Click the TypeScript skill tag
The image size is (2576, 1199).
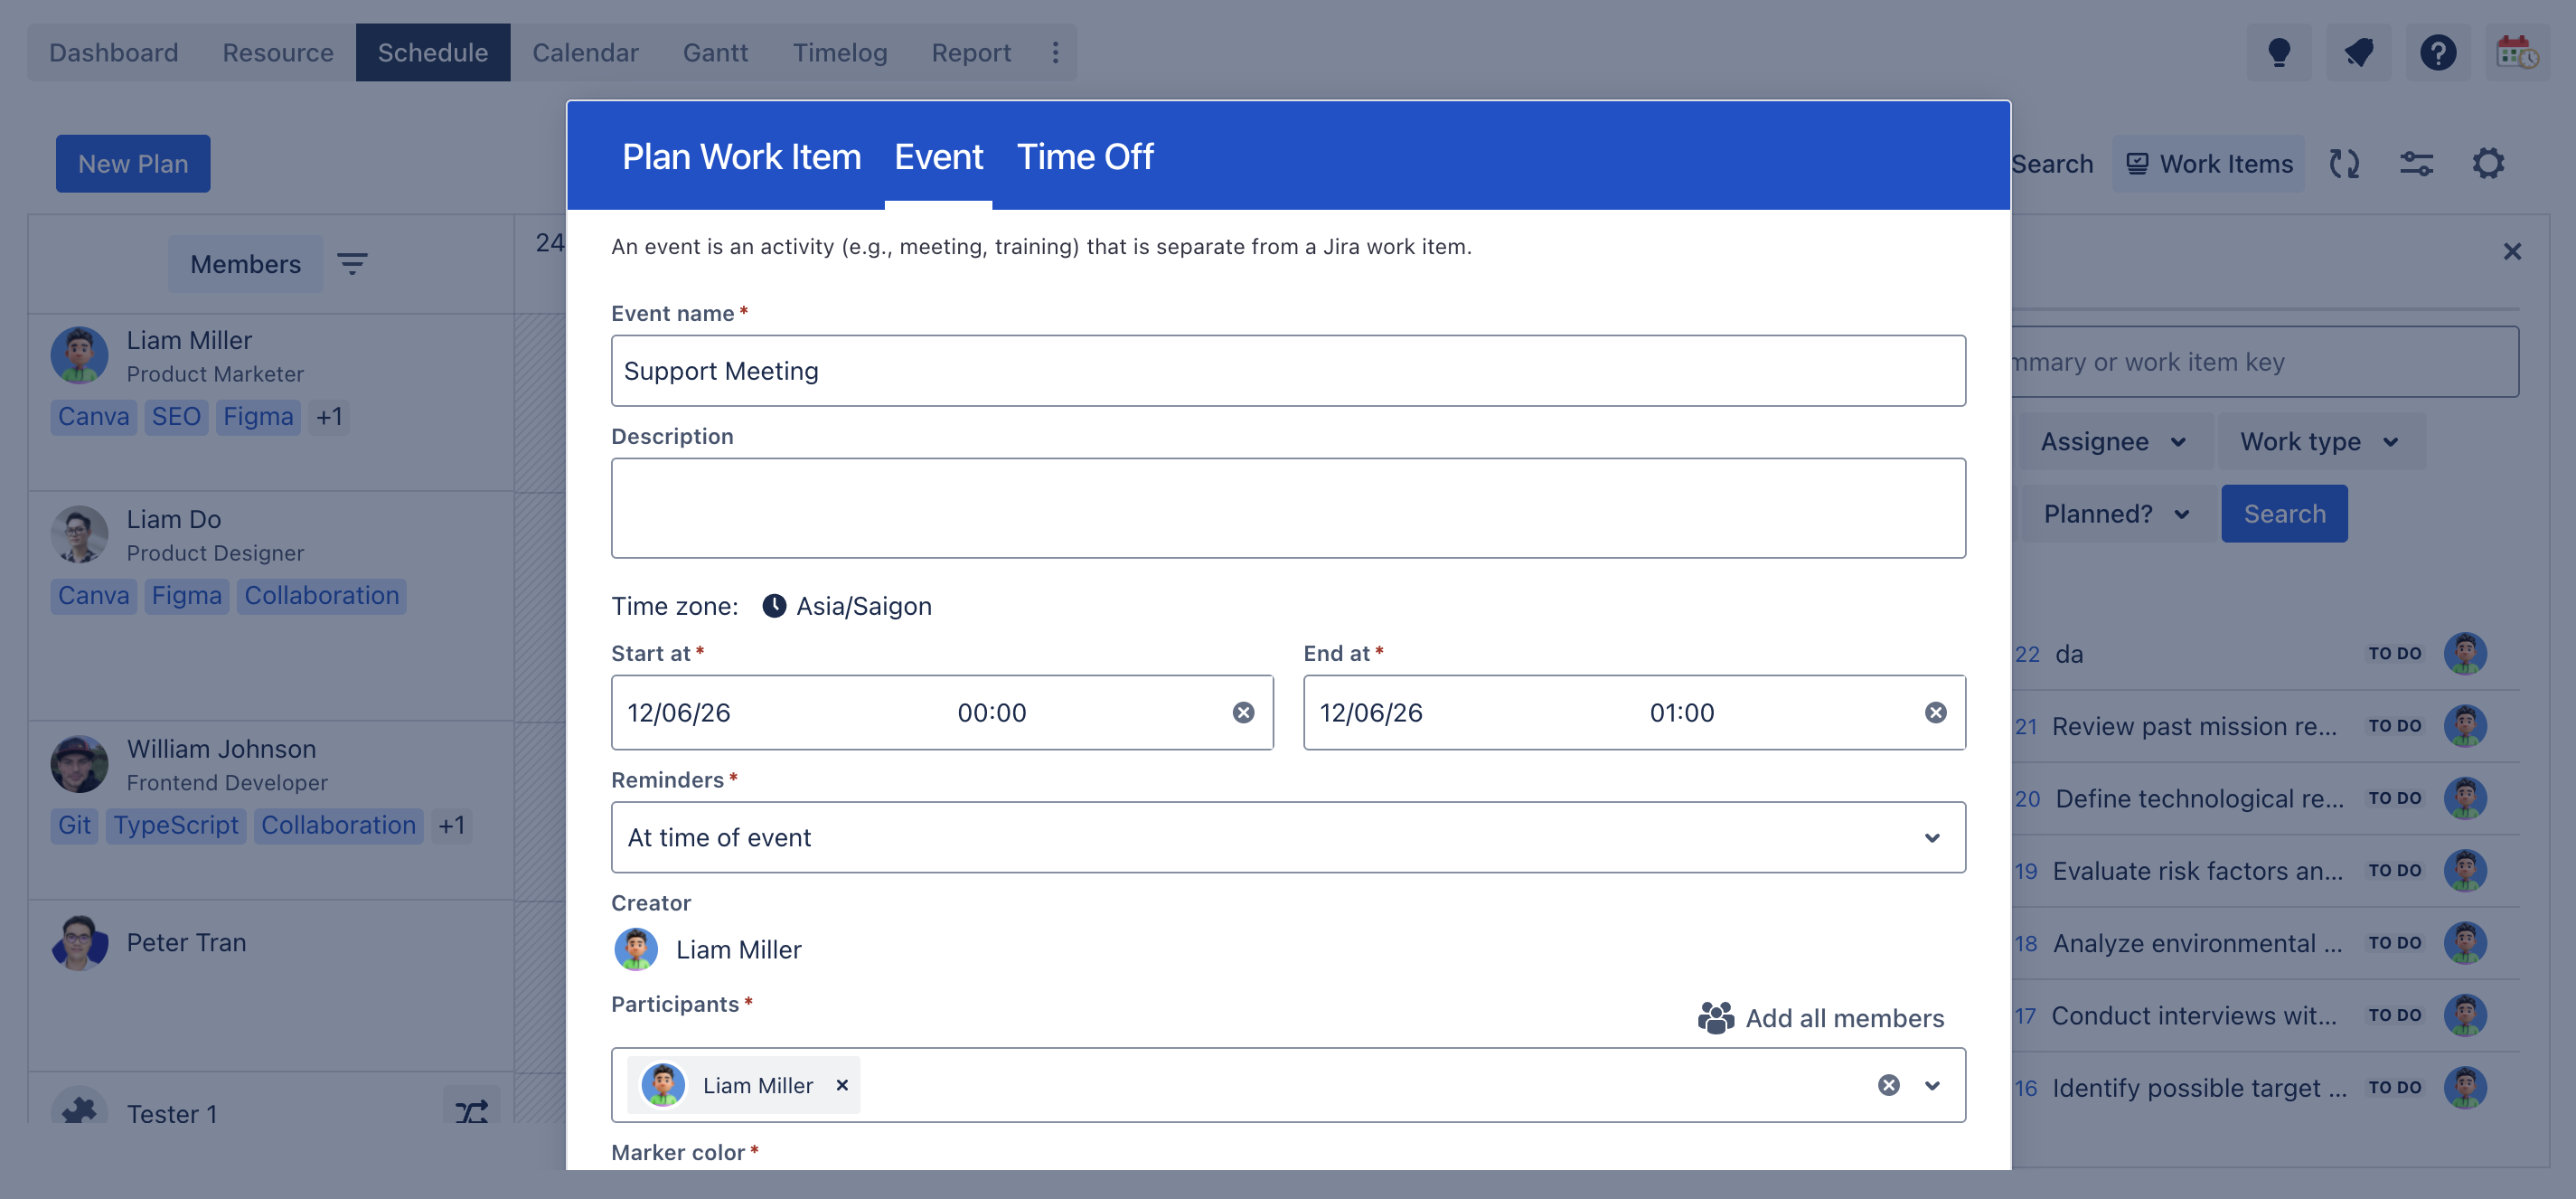click(176, 825)
